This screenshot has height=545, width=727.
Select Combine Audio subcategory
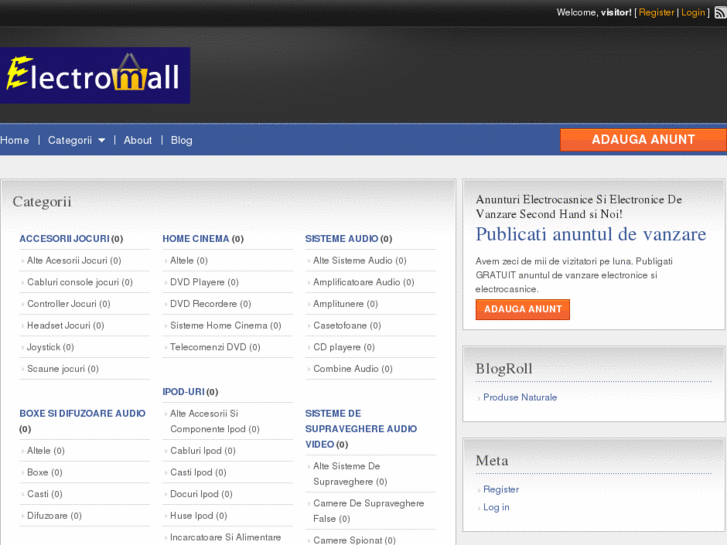point(346,369)
